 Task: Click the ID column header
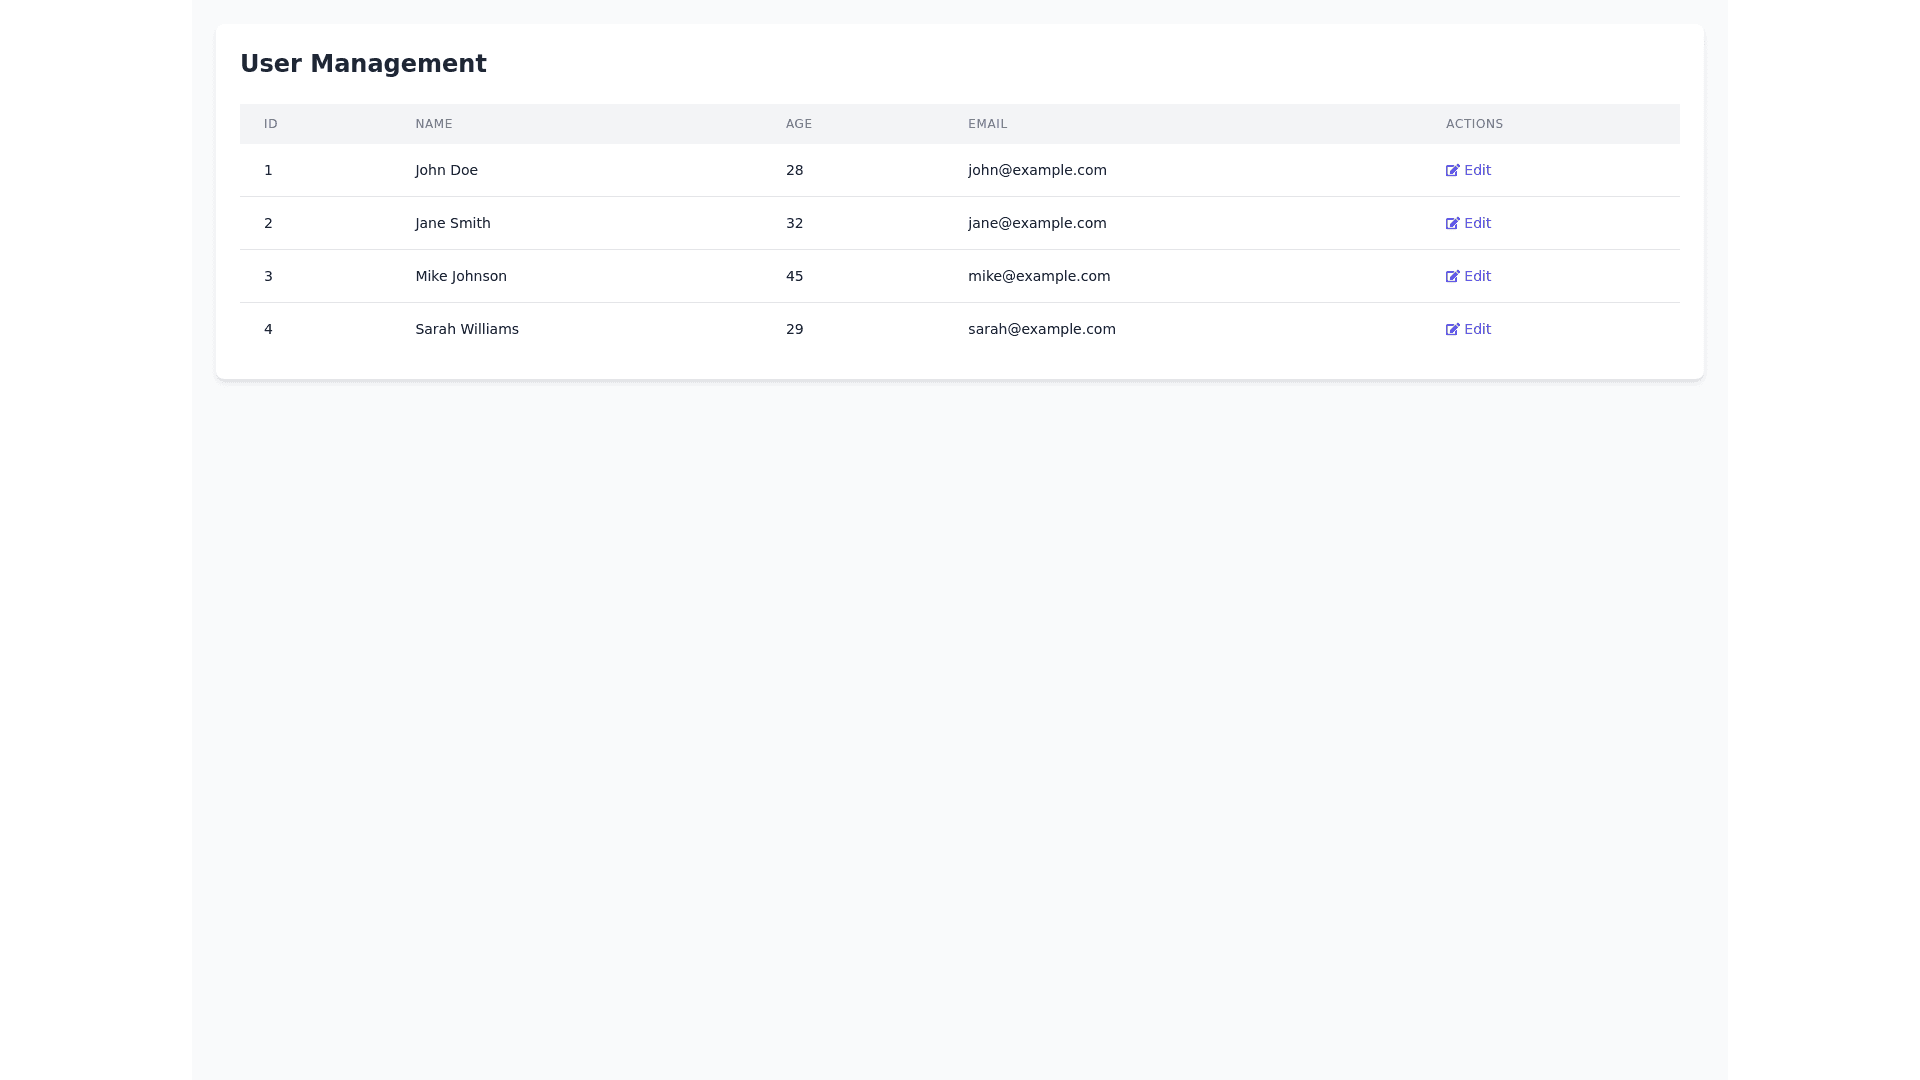point(271,124)
